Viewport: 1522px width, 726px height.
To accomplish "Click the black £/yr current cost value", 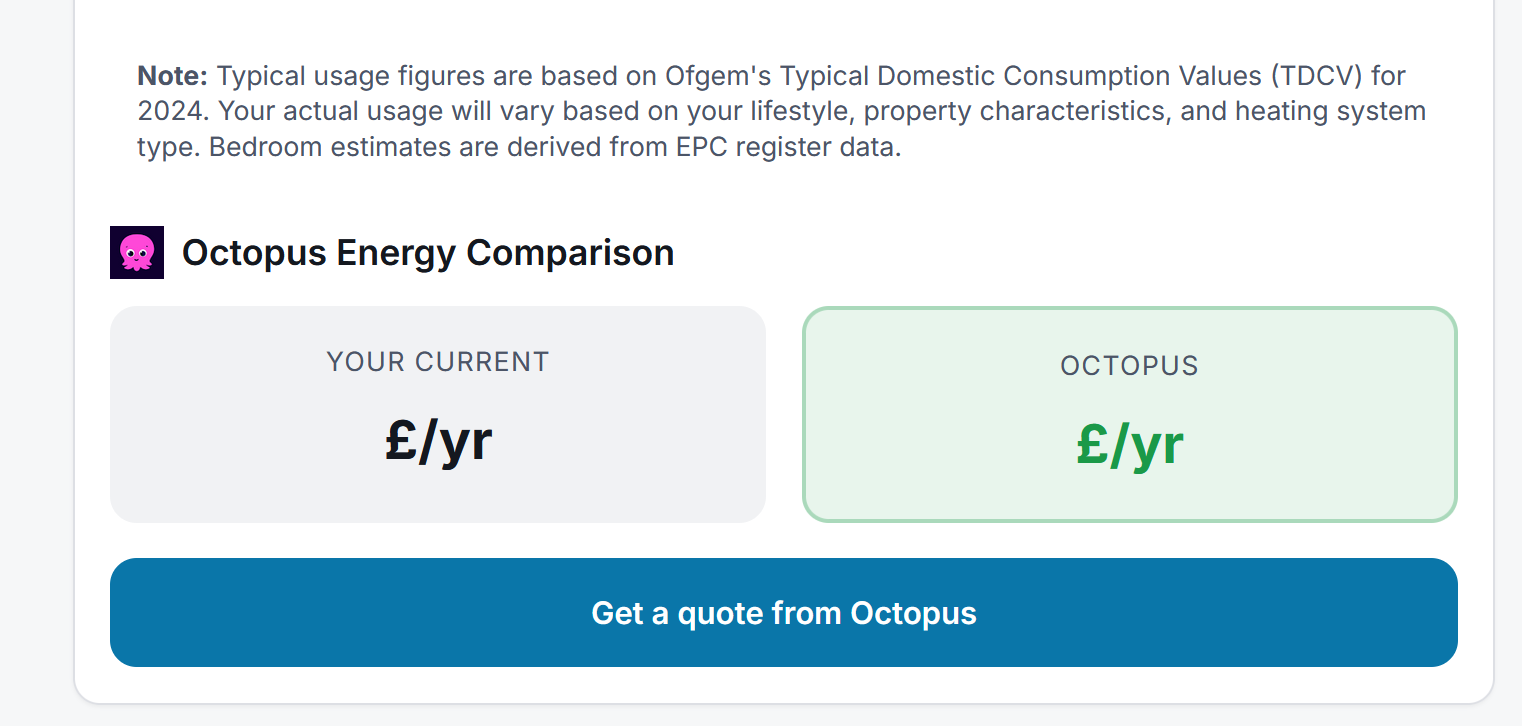I will [x=438, y=441].
